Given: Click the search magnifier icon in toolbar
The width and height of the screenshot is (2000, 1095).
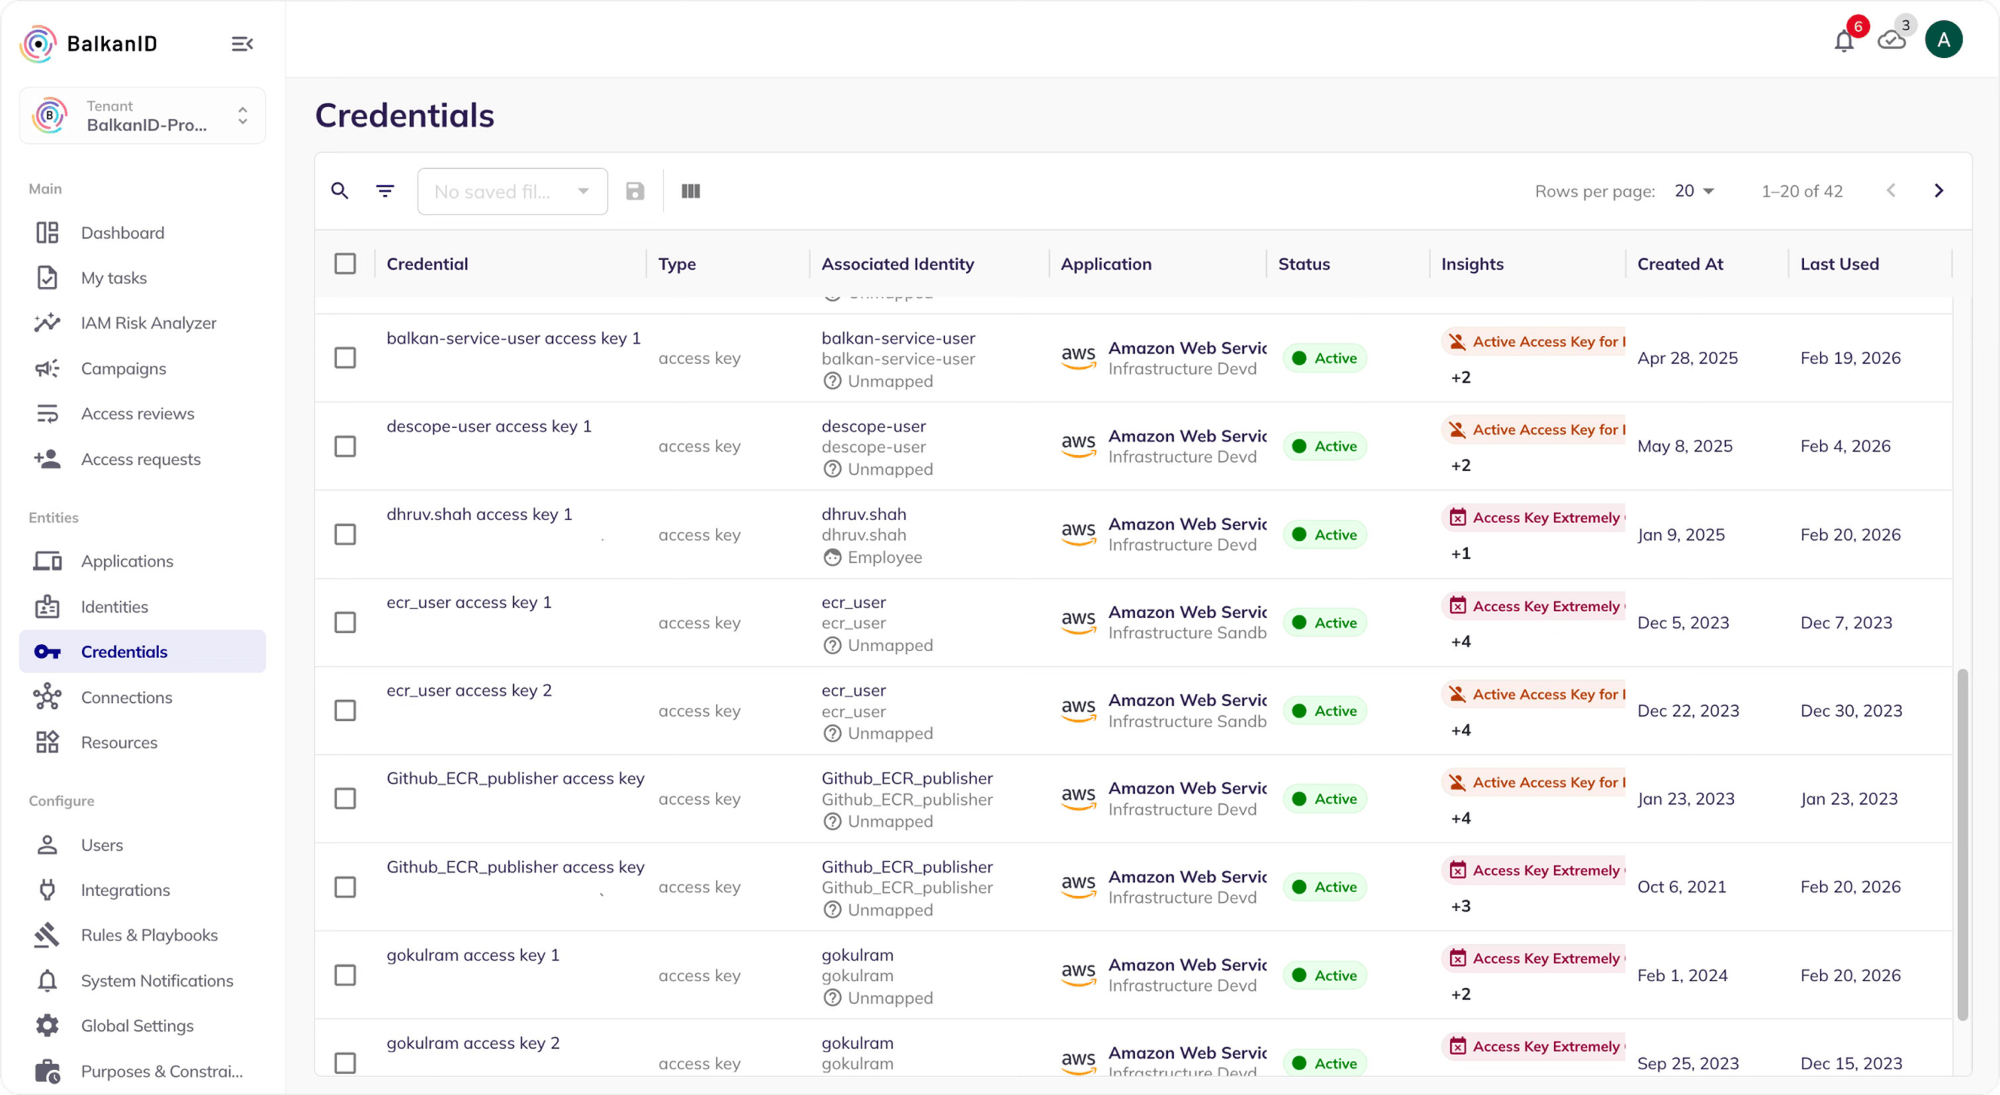Looking at the screenshot, I should tap(340, 191).
